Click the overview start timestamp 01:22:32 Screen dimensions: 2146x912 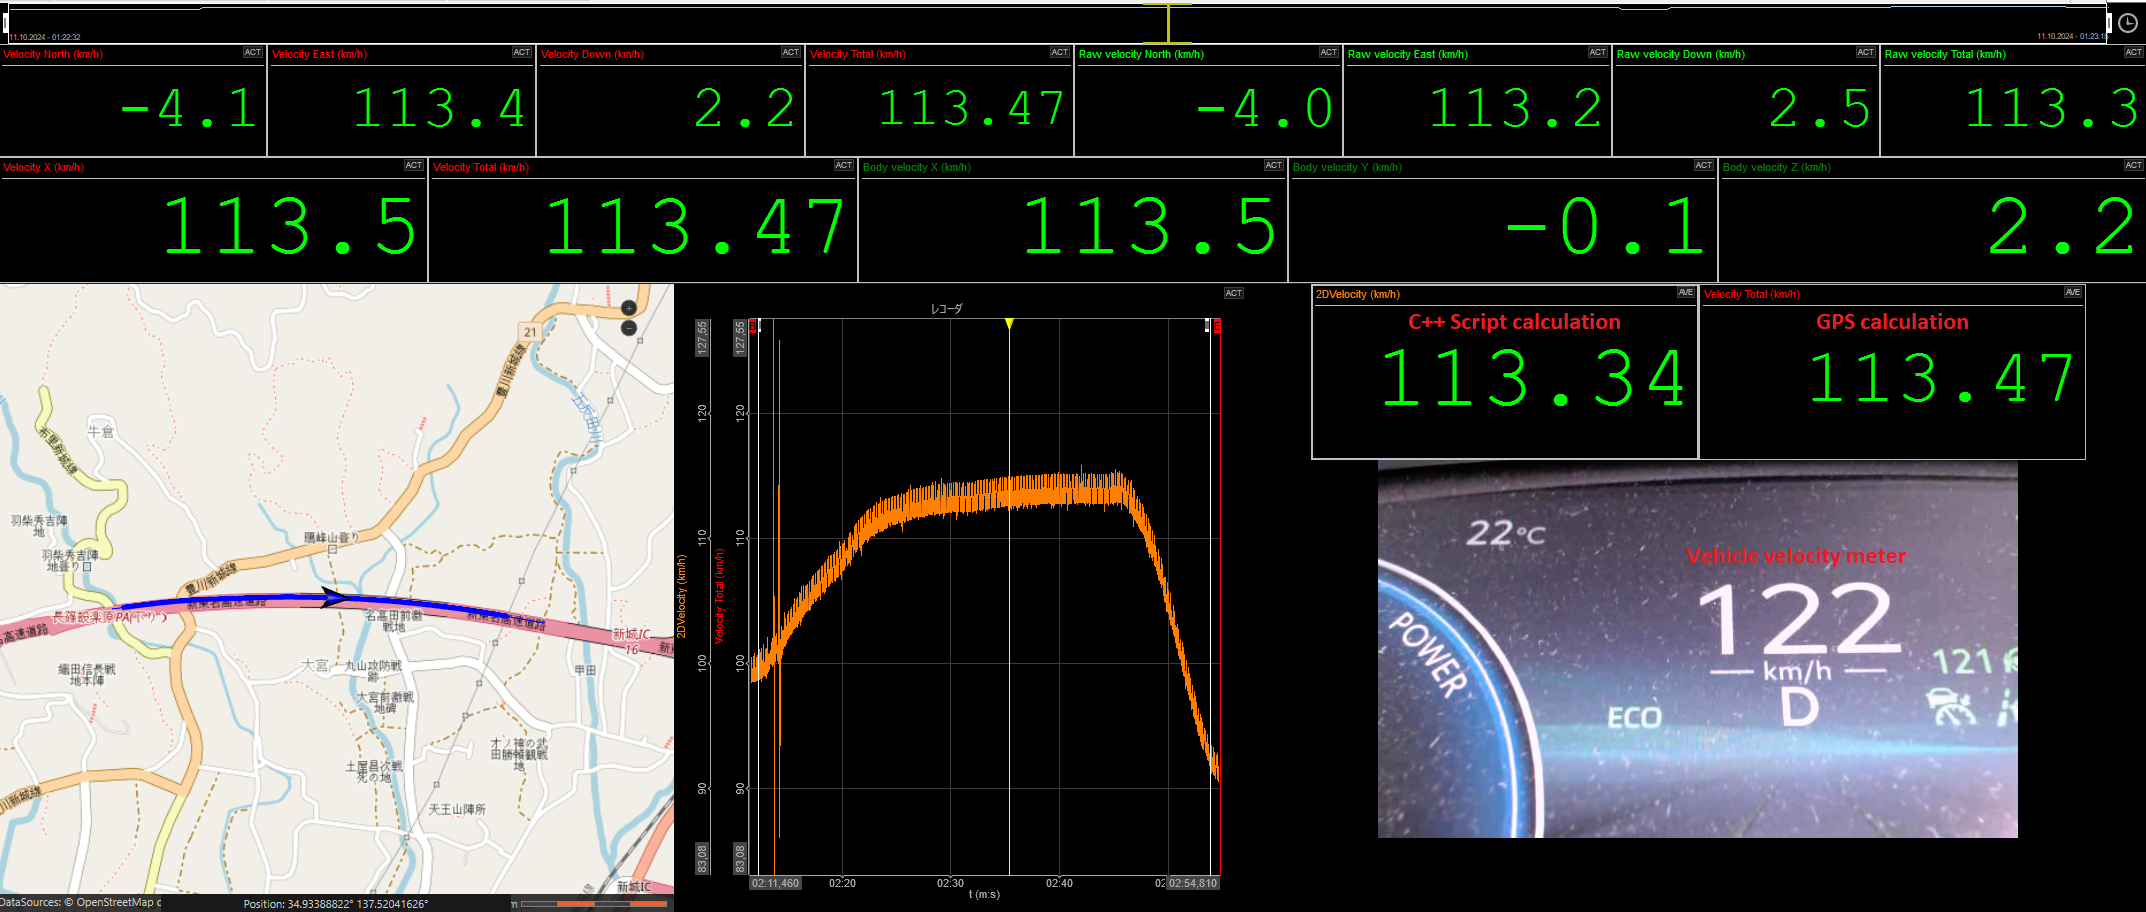point(46,37)
